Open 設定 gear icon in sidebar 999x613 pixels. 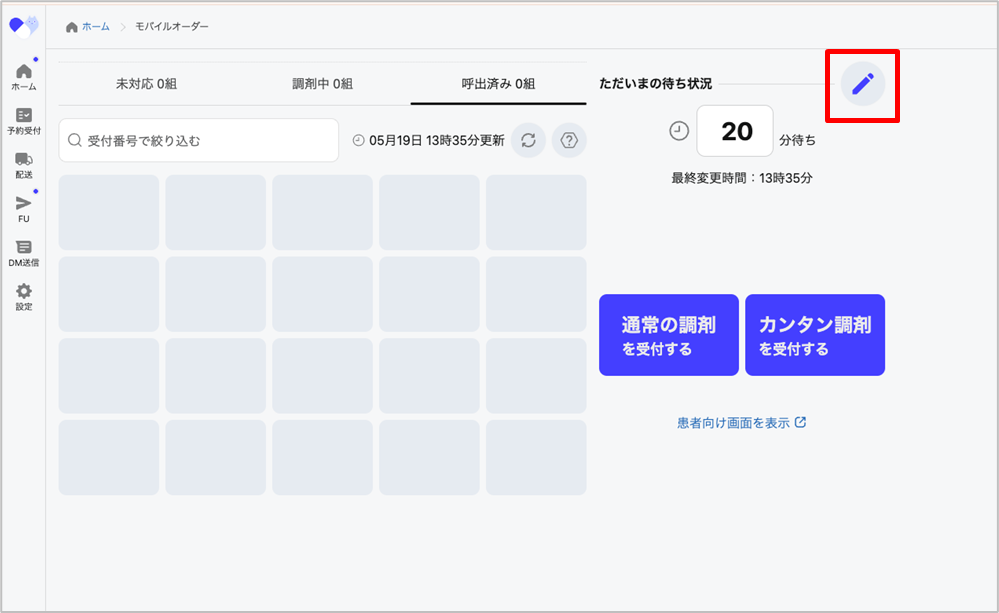point(24,297)
